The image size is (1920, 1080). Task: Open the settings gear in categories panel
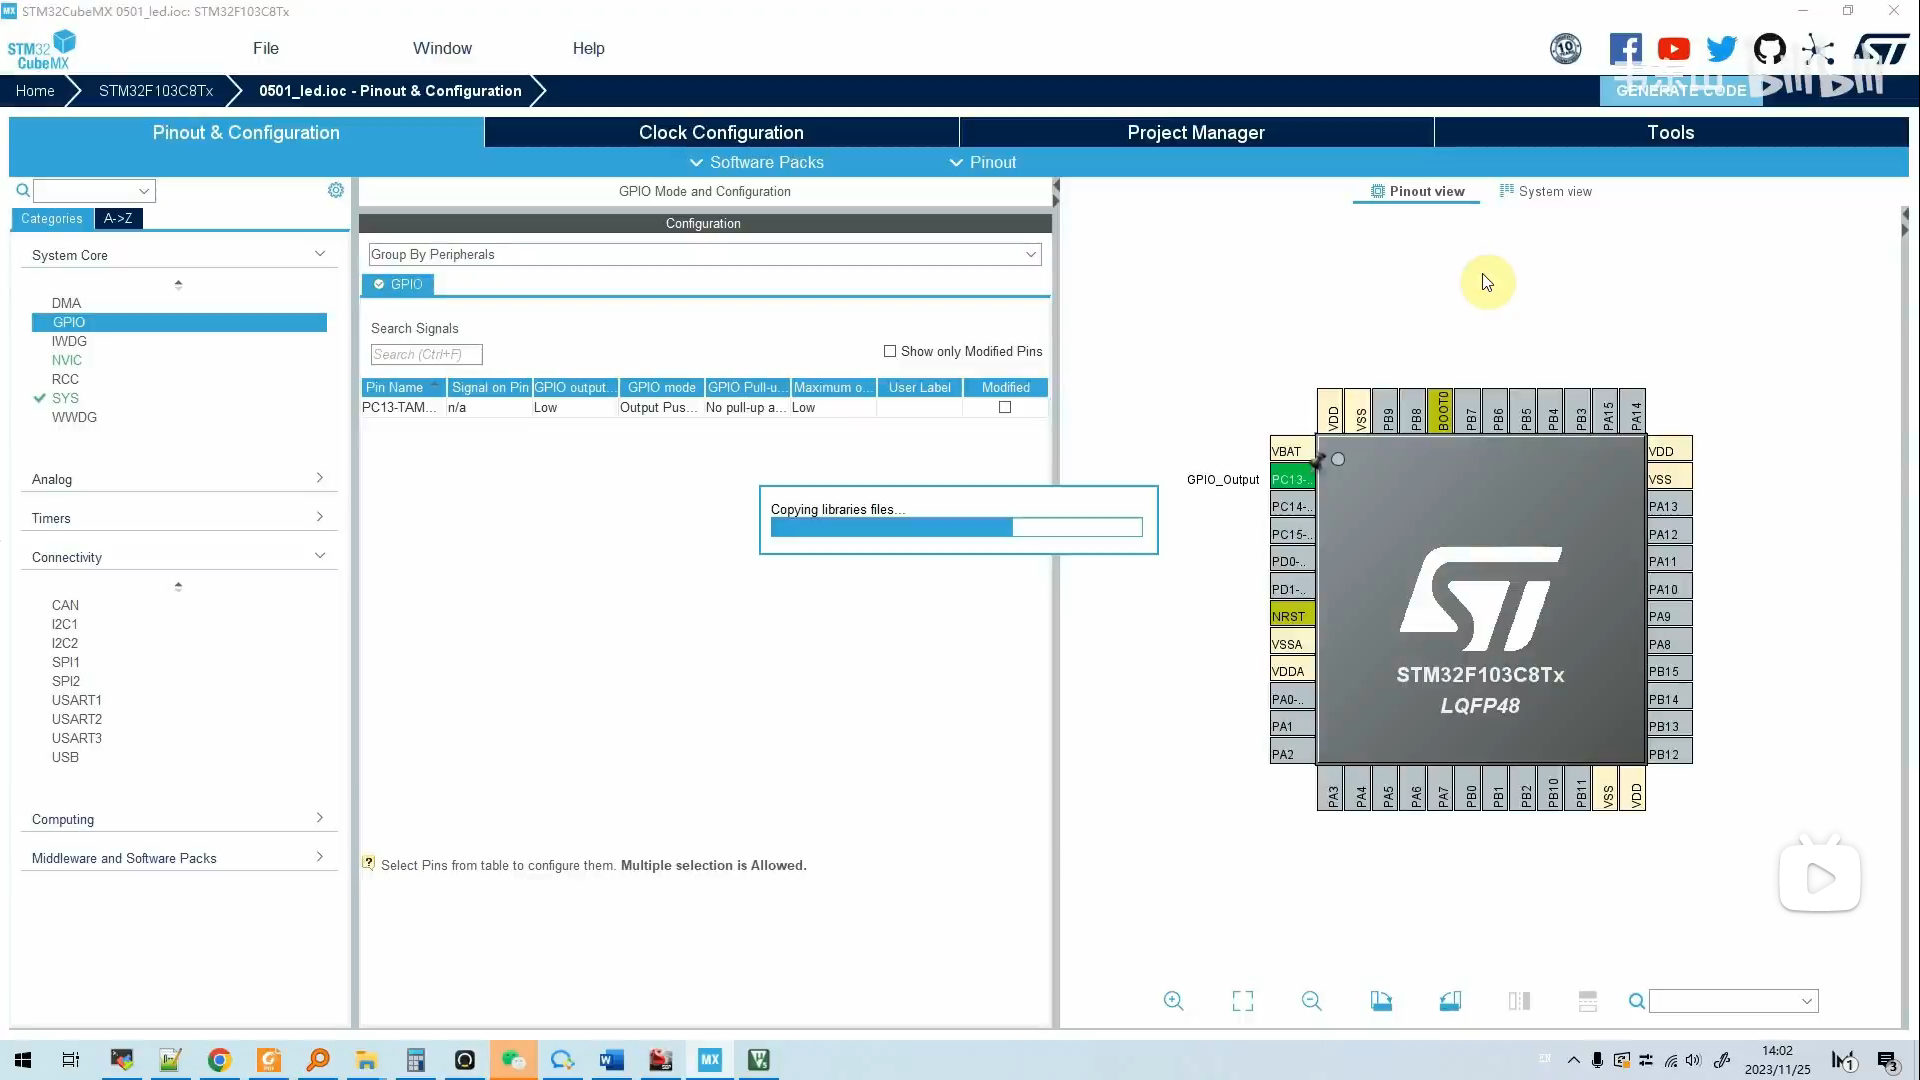click(x=336, y=190)
